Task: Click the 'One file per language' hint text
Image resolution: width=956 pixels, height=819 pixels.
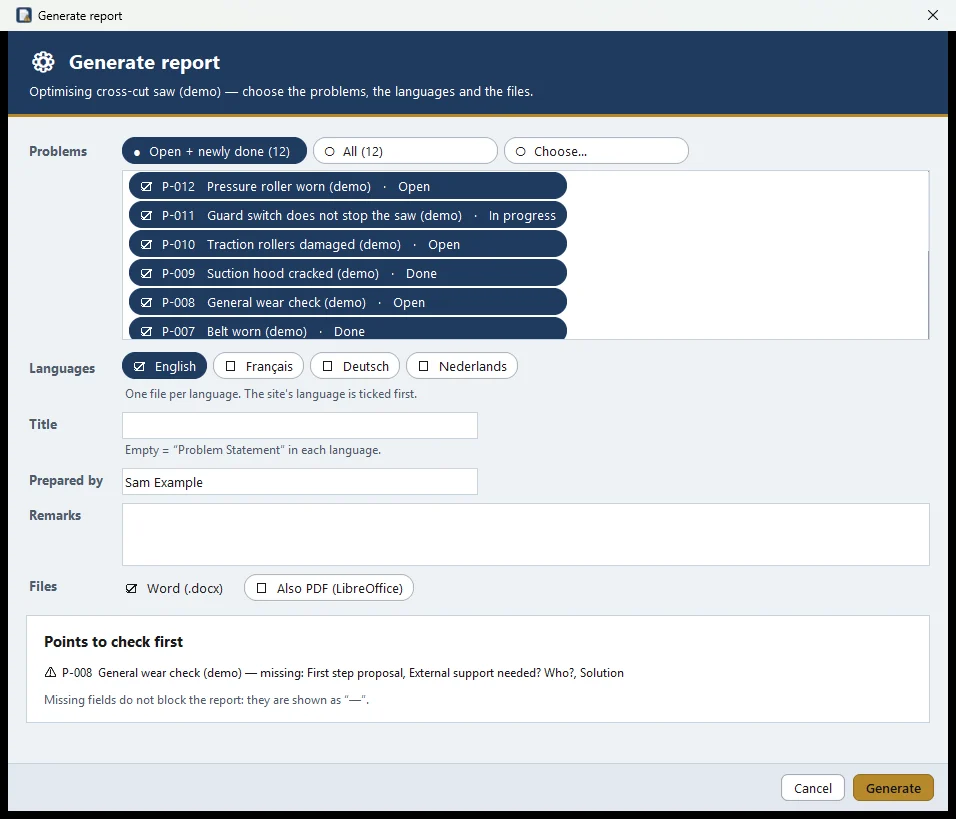Action: [x=271, y=394]
